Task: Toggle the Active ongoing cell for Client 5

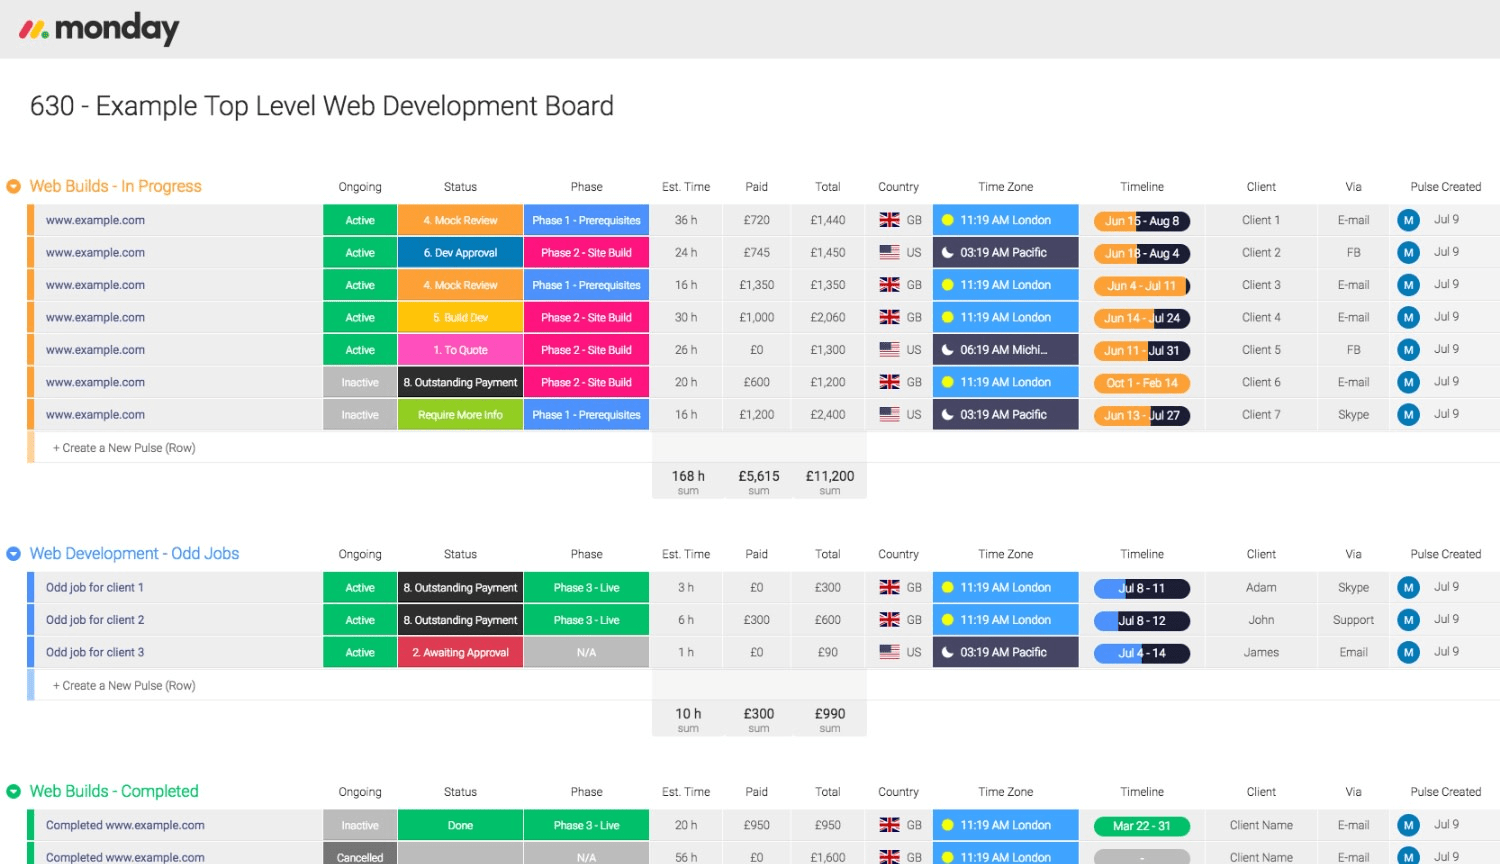Action: [360, 350]
